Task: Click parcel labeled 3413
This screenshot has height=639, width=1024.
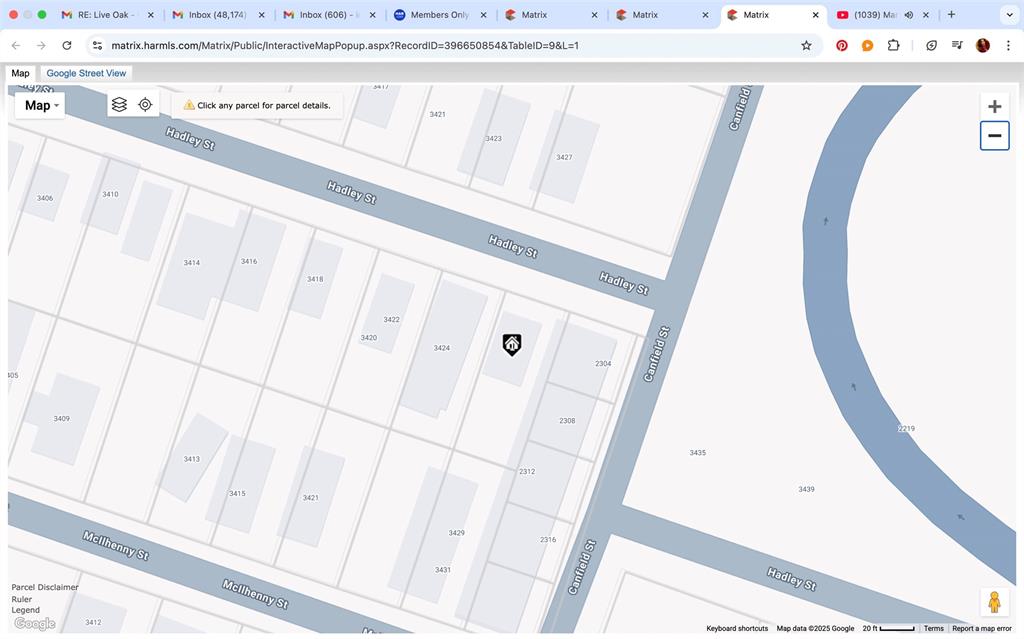Action: (191, 459)
